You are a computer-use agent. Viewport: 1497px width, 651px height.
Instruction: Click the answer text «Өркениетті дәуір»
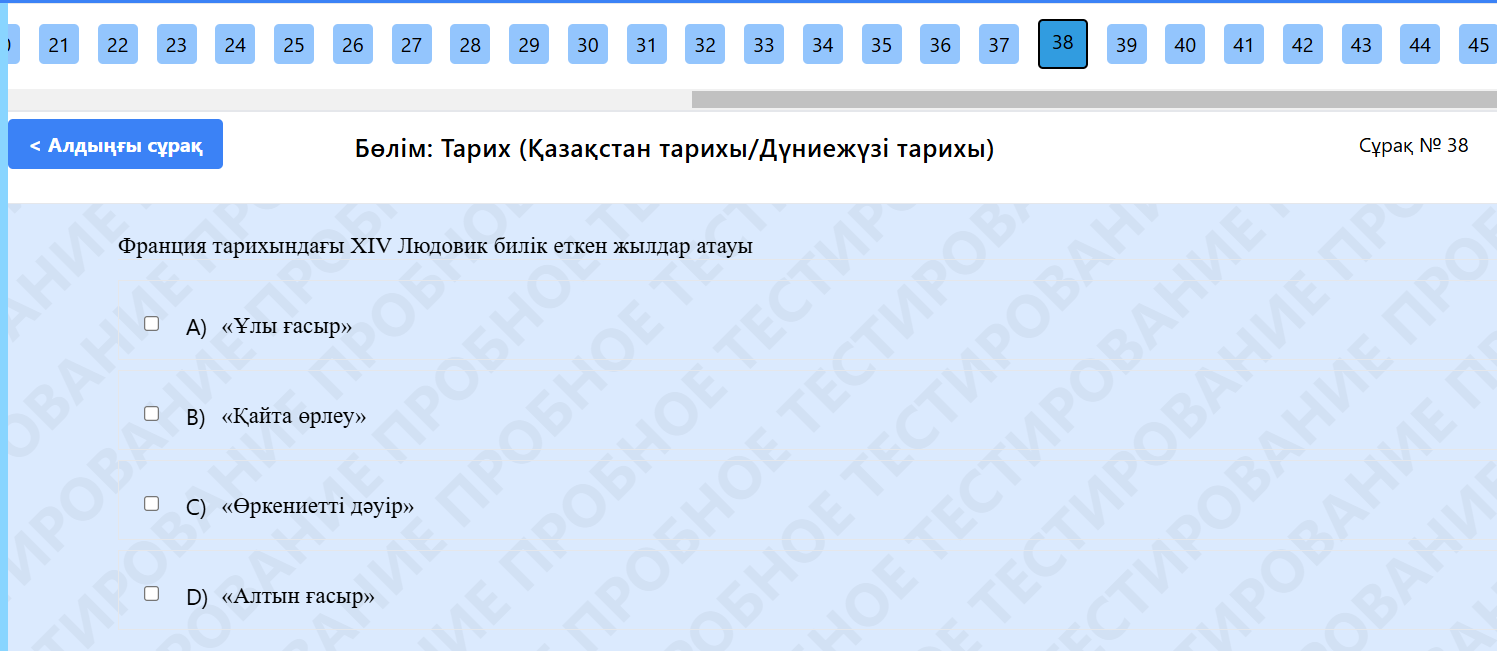[x=318, y=507]
